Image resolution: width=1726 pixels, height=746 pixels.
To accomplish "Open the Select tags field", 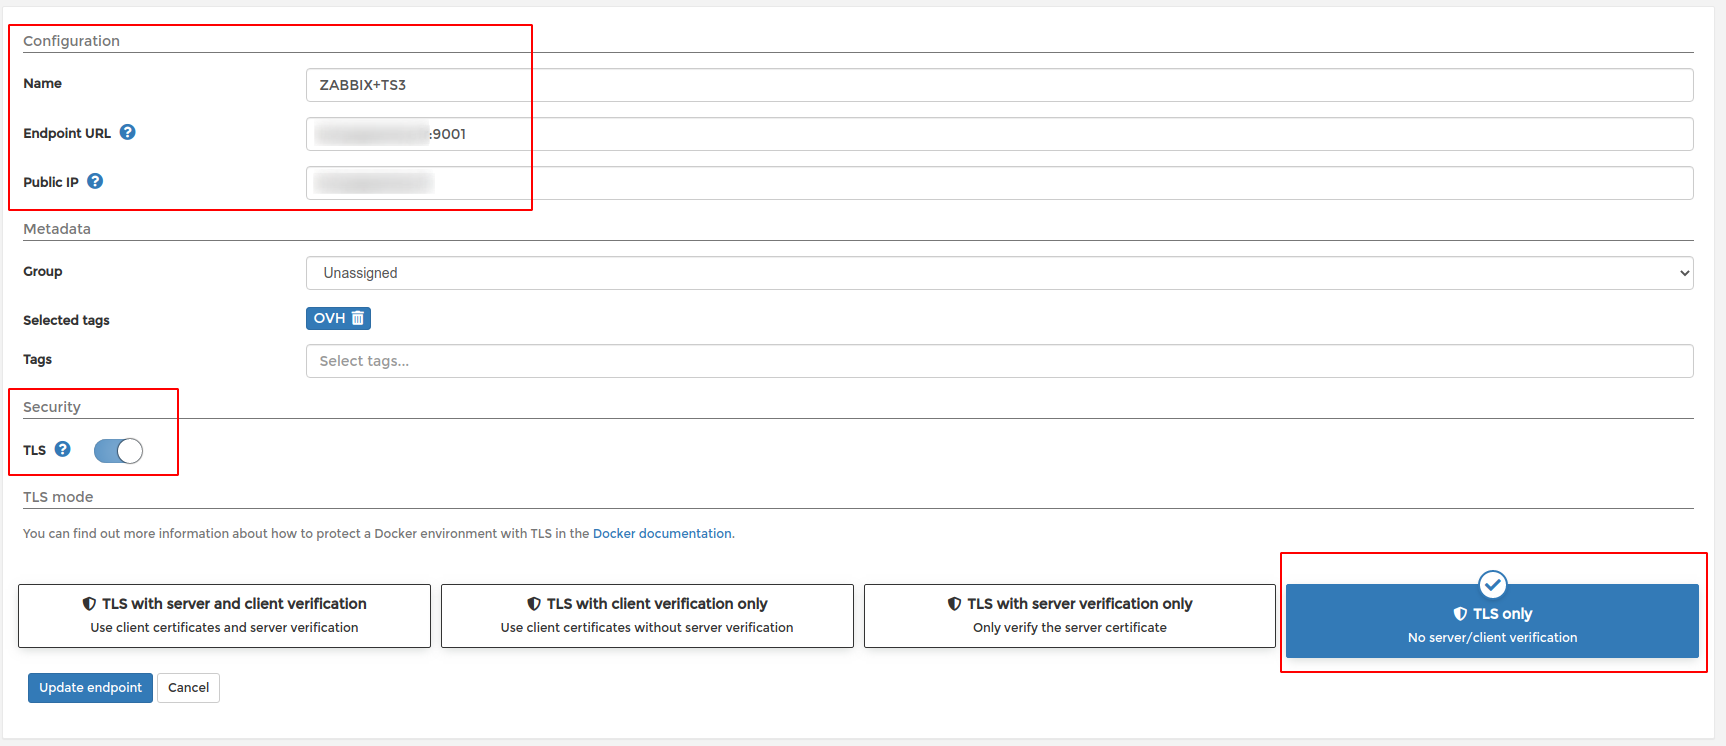I will coord(999,361).
